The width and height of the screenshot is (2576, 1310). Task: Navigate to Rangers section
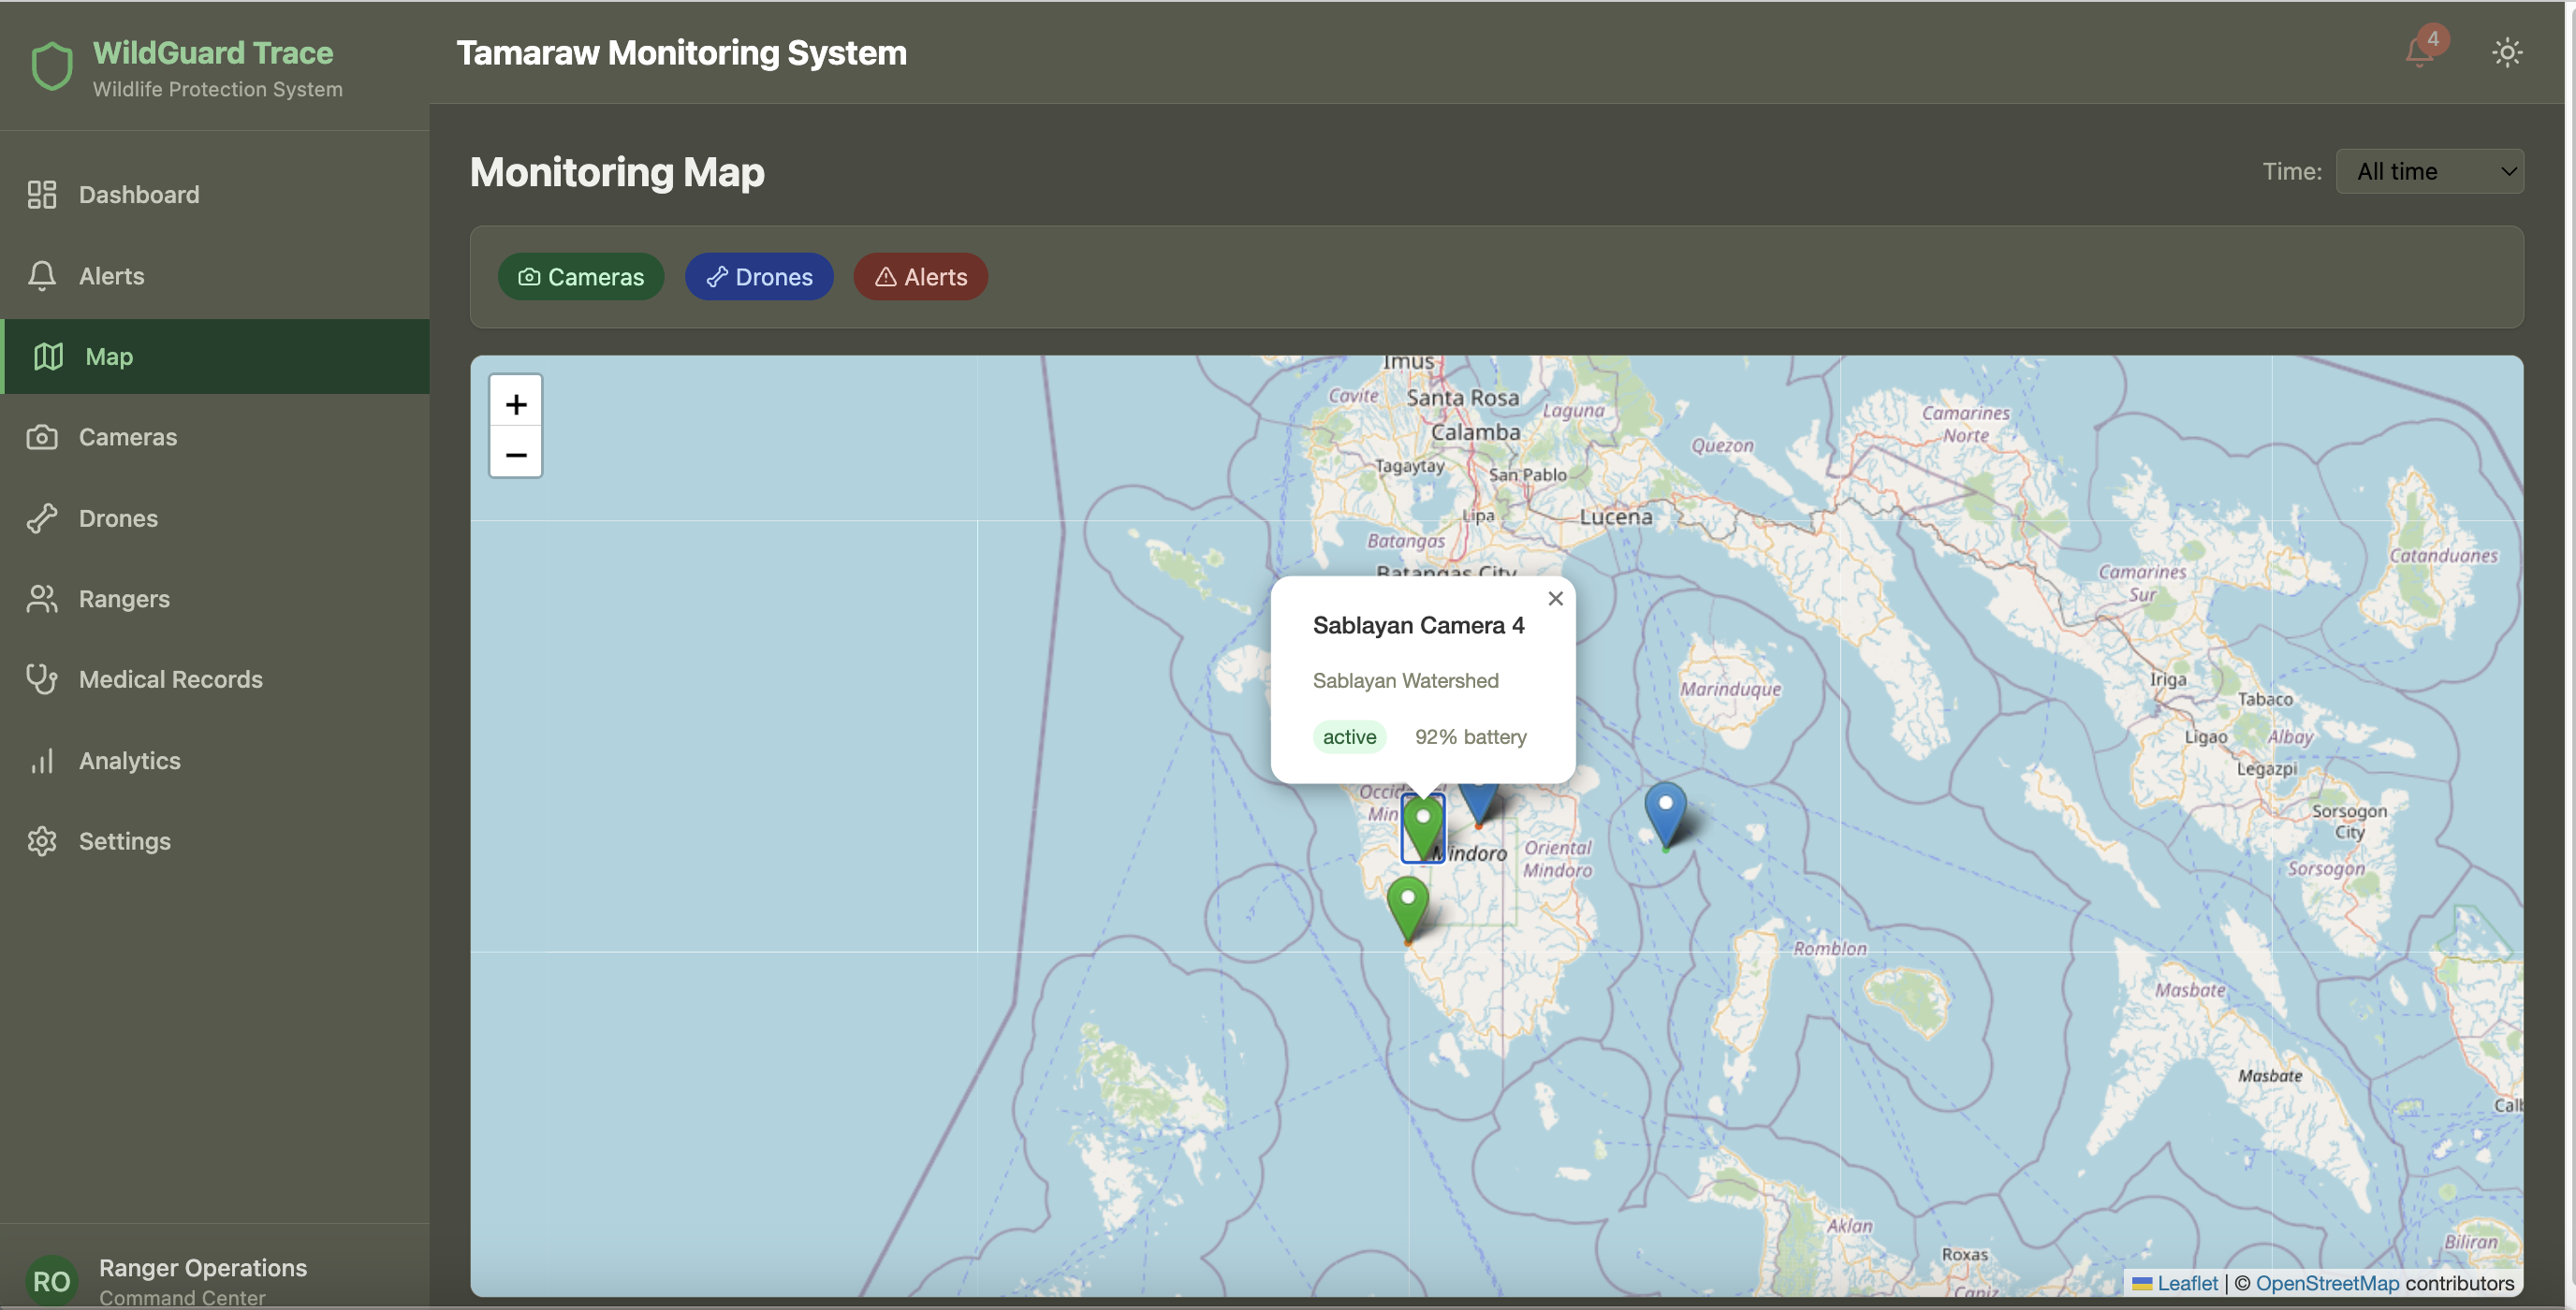pos(124,599)
